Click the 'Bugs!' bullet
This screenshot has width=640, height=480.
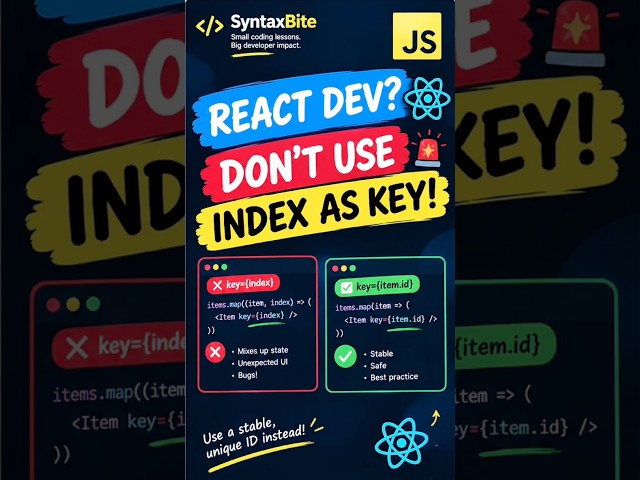[x=245, y=375]
